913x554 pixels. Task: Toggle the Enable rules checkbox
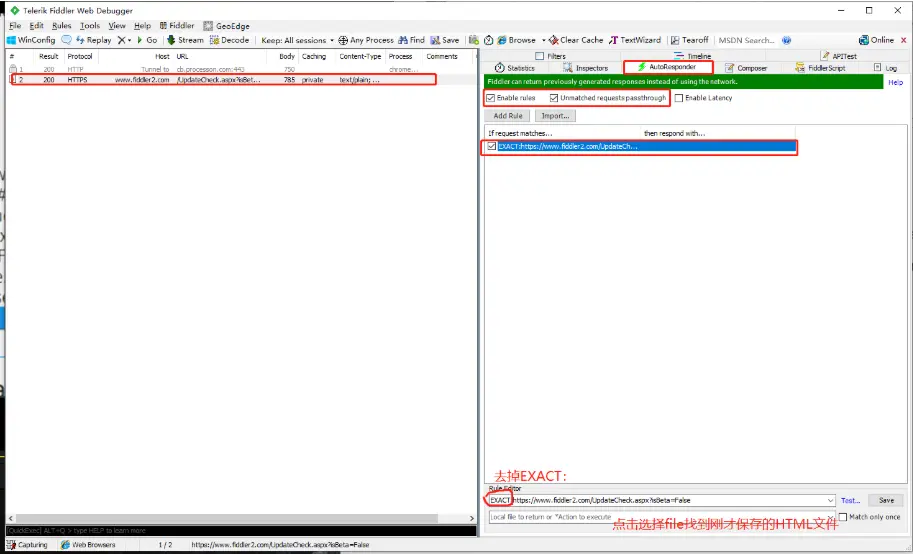(x=490, y=98)
